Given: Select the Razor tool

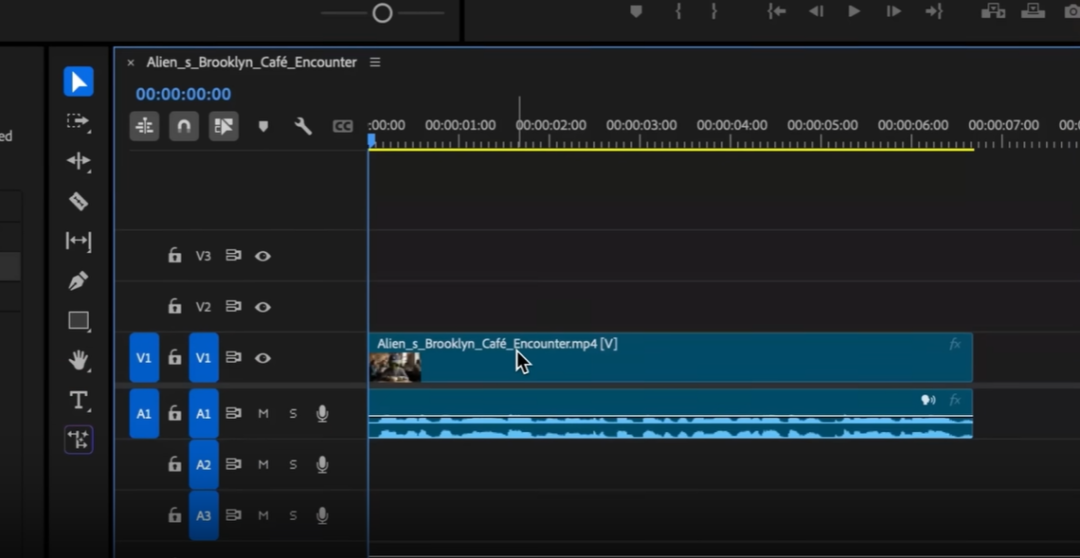Looking at the screenshot, I should pyautogui.click(x=78, y=201).
